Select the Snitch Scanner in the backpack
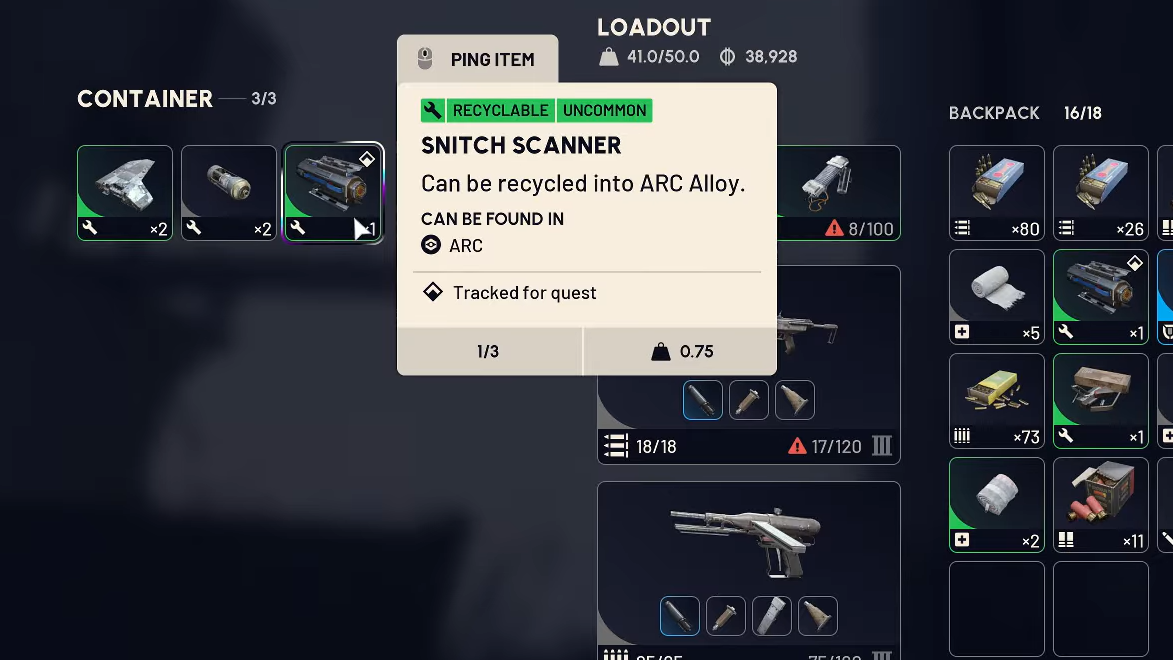 pos(1100,296)
